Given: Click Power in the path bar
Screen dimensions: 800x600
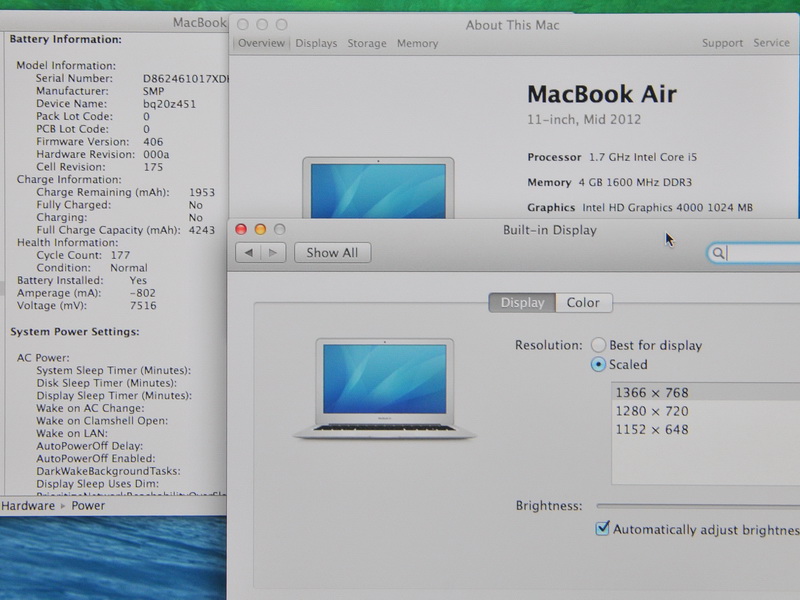Looking at the screenshot, I should coord(88,506).
